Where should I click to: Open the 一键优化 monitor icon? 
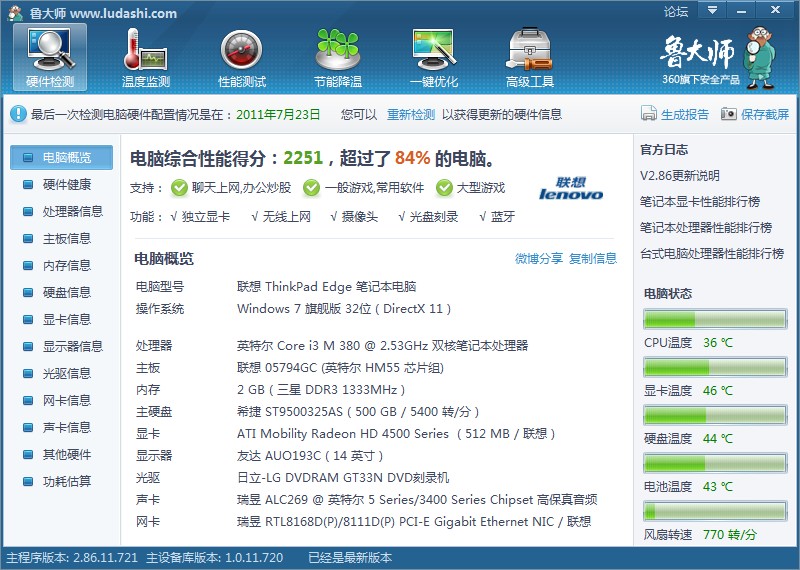[434, 57]
